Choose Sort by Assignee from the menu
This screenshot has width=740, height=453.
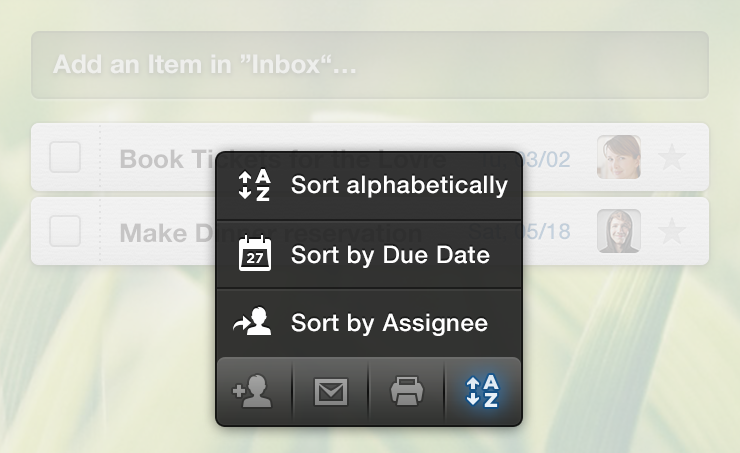pyautogui.click(x=389, y=323)
